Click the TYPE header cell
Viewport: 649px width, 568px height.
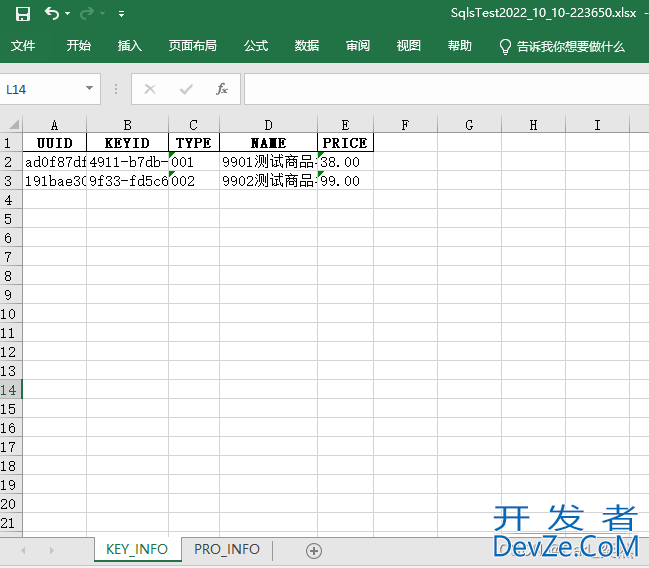[x=194, y=143]
